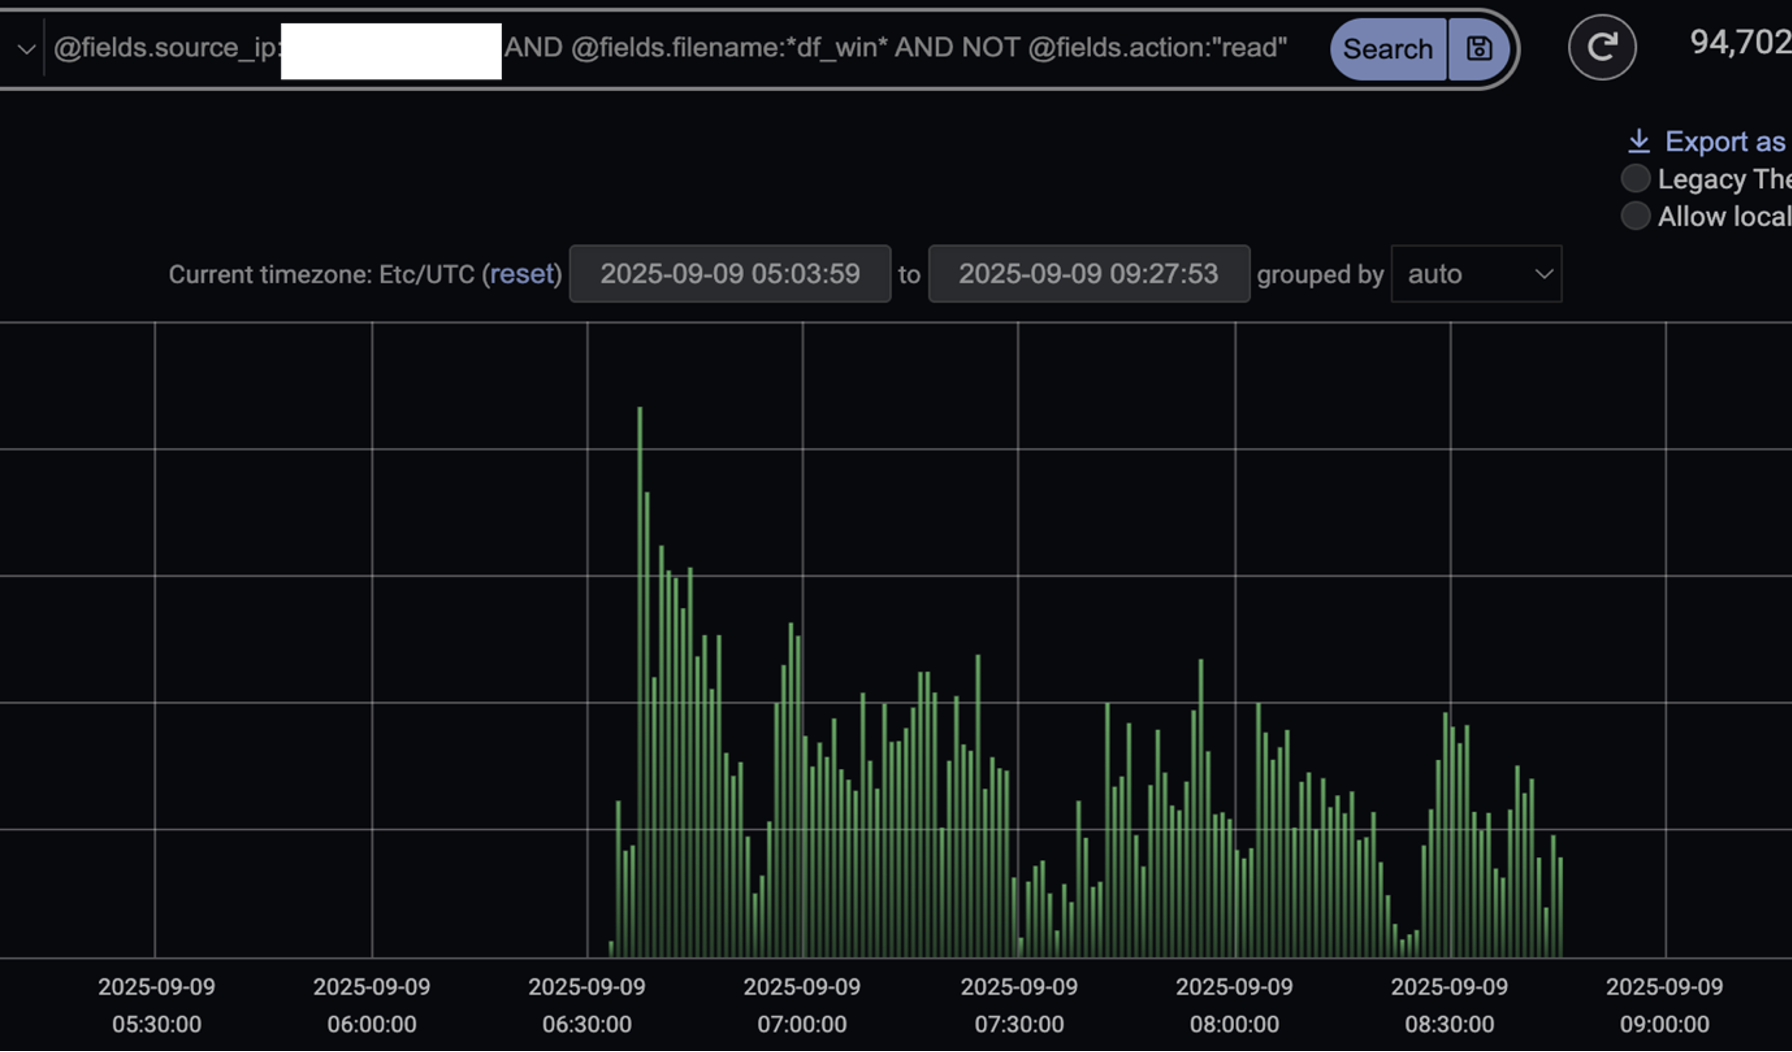
Task: Click the start time field showing 05:03:59
Action: [730, 274]
